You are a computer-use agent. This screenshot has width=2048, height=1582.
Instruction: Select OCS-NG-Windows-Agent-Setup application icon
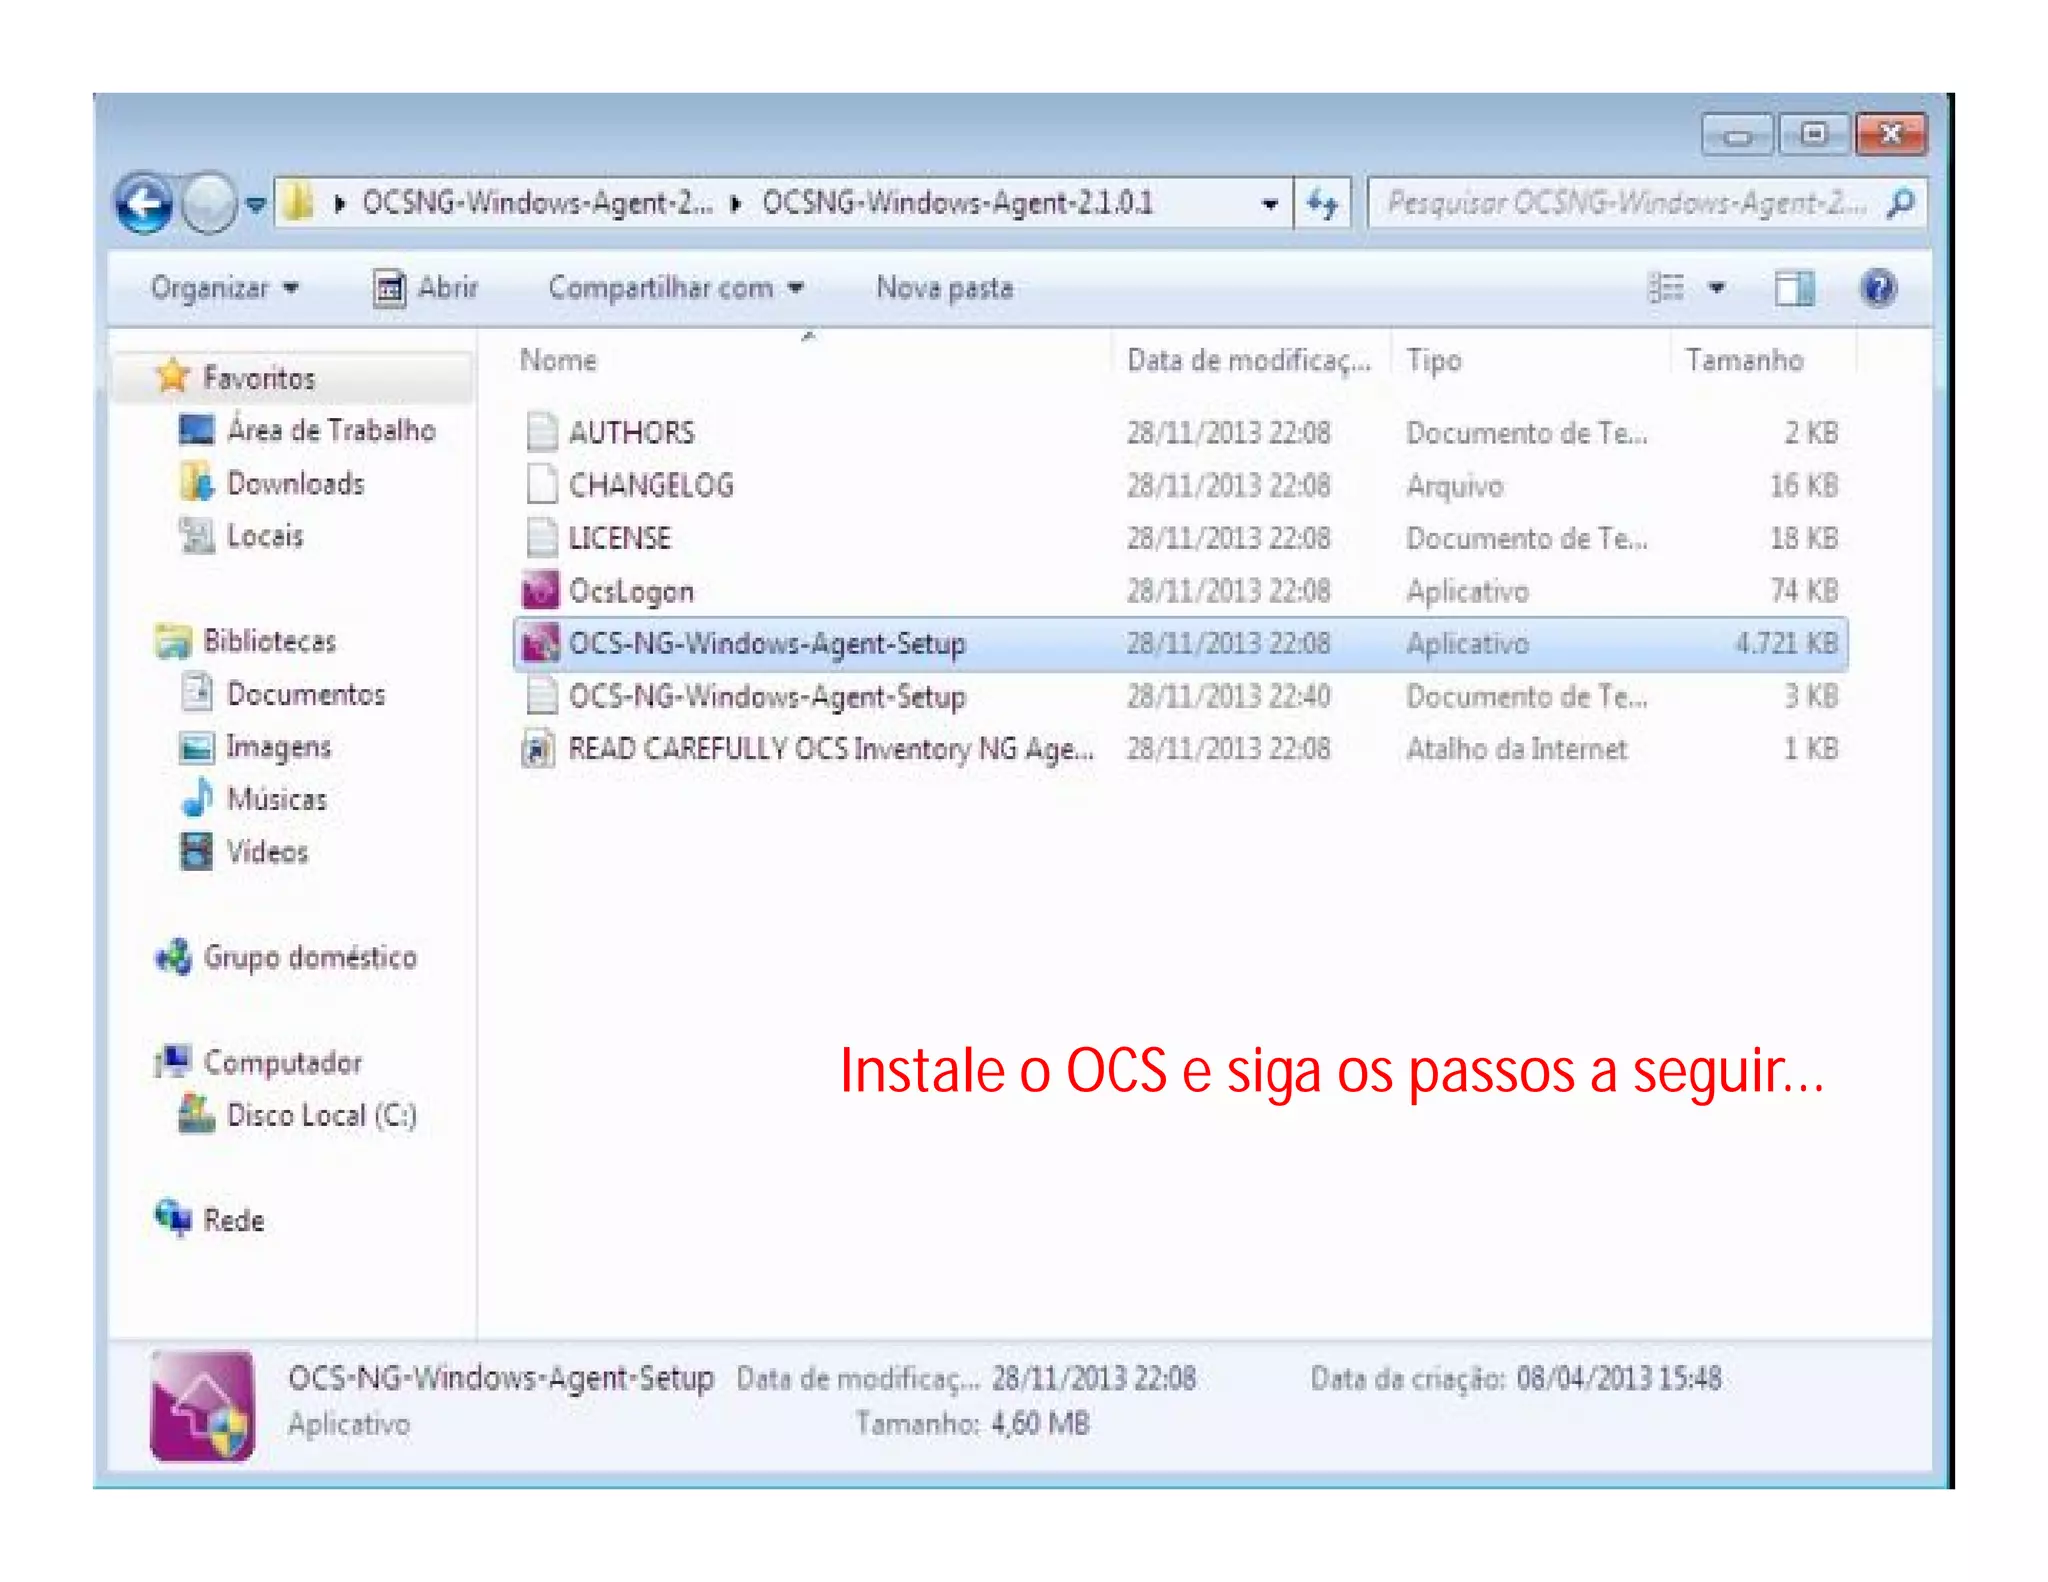[x=541, y=643]
